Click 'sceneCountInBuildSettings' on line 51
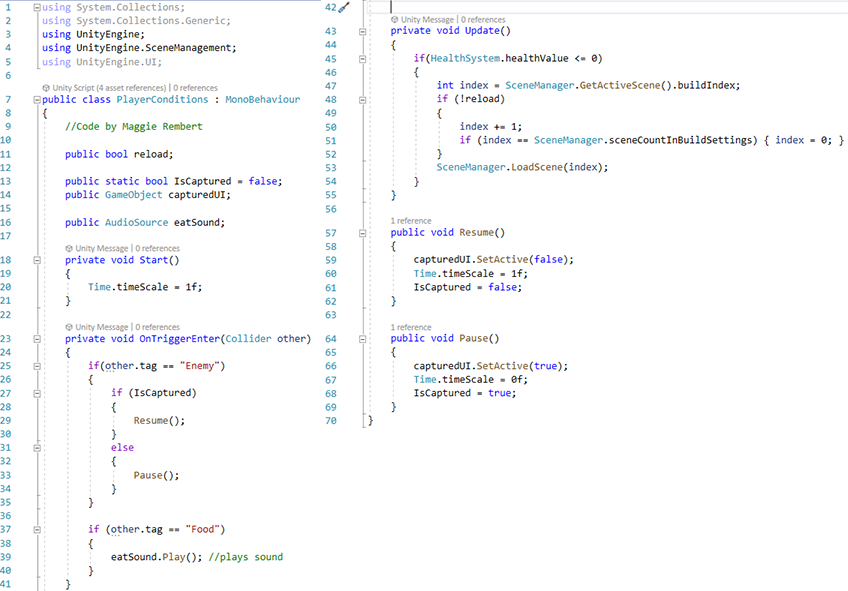 (680, 140)
